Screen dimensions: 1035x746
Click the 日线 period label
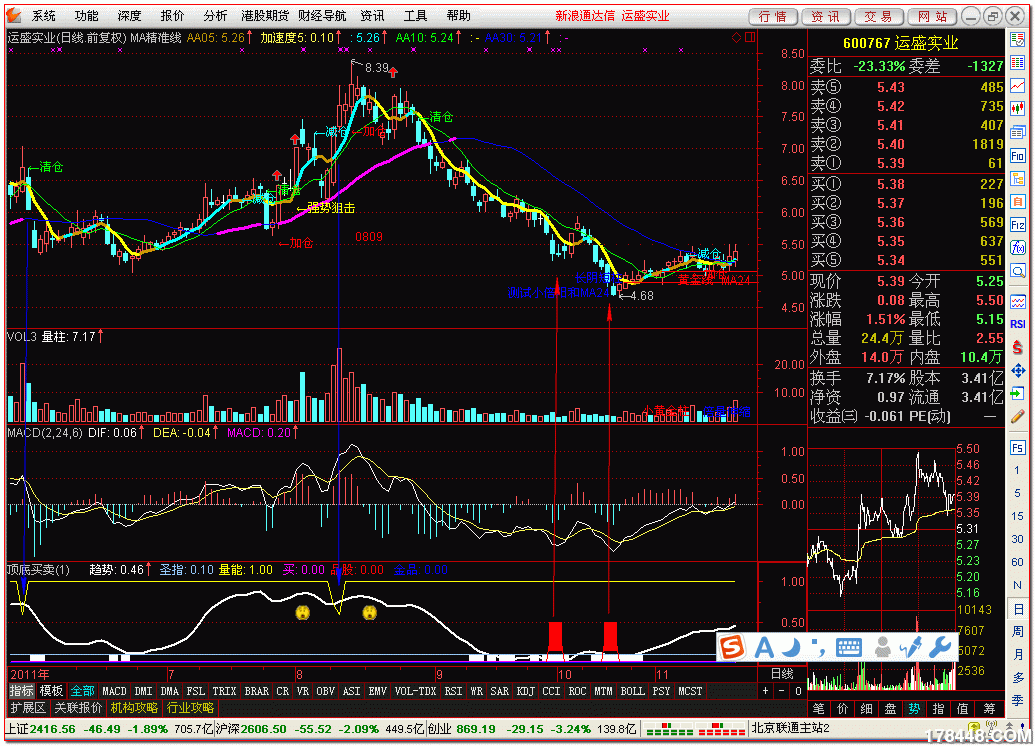pos(782,674)
